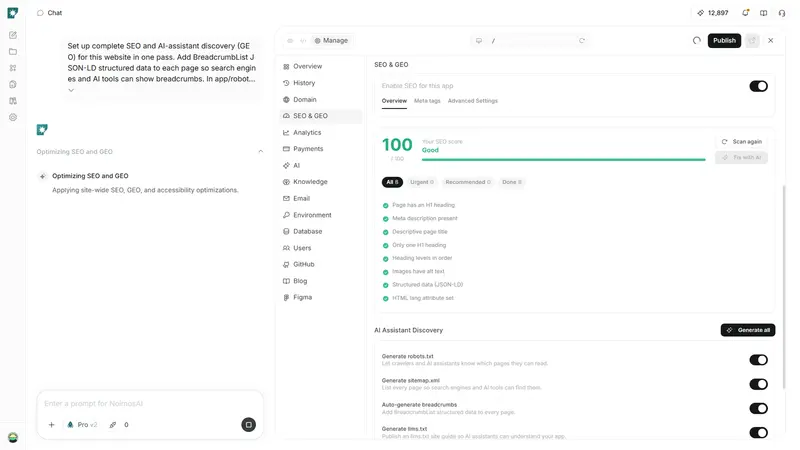Publish the app
The height and width of the screenshot is (450, 800).
click(724, 41)
